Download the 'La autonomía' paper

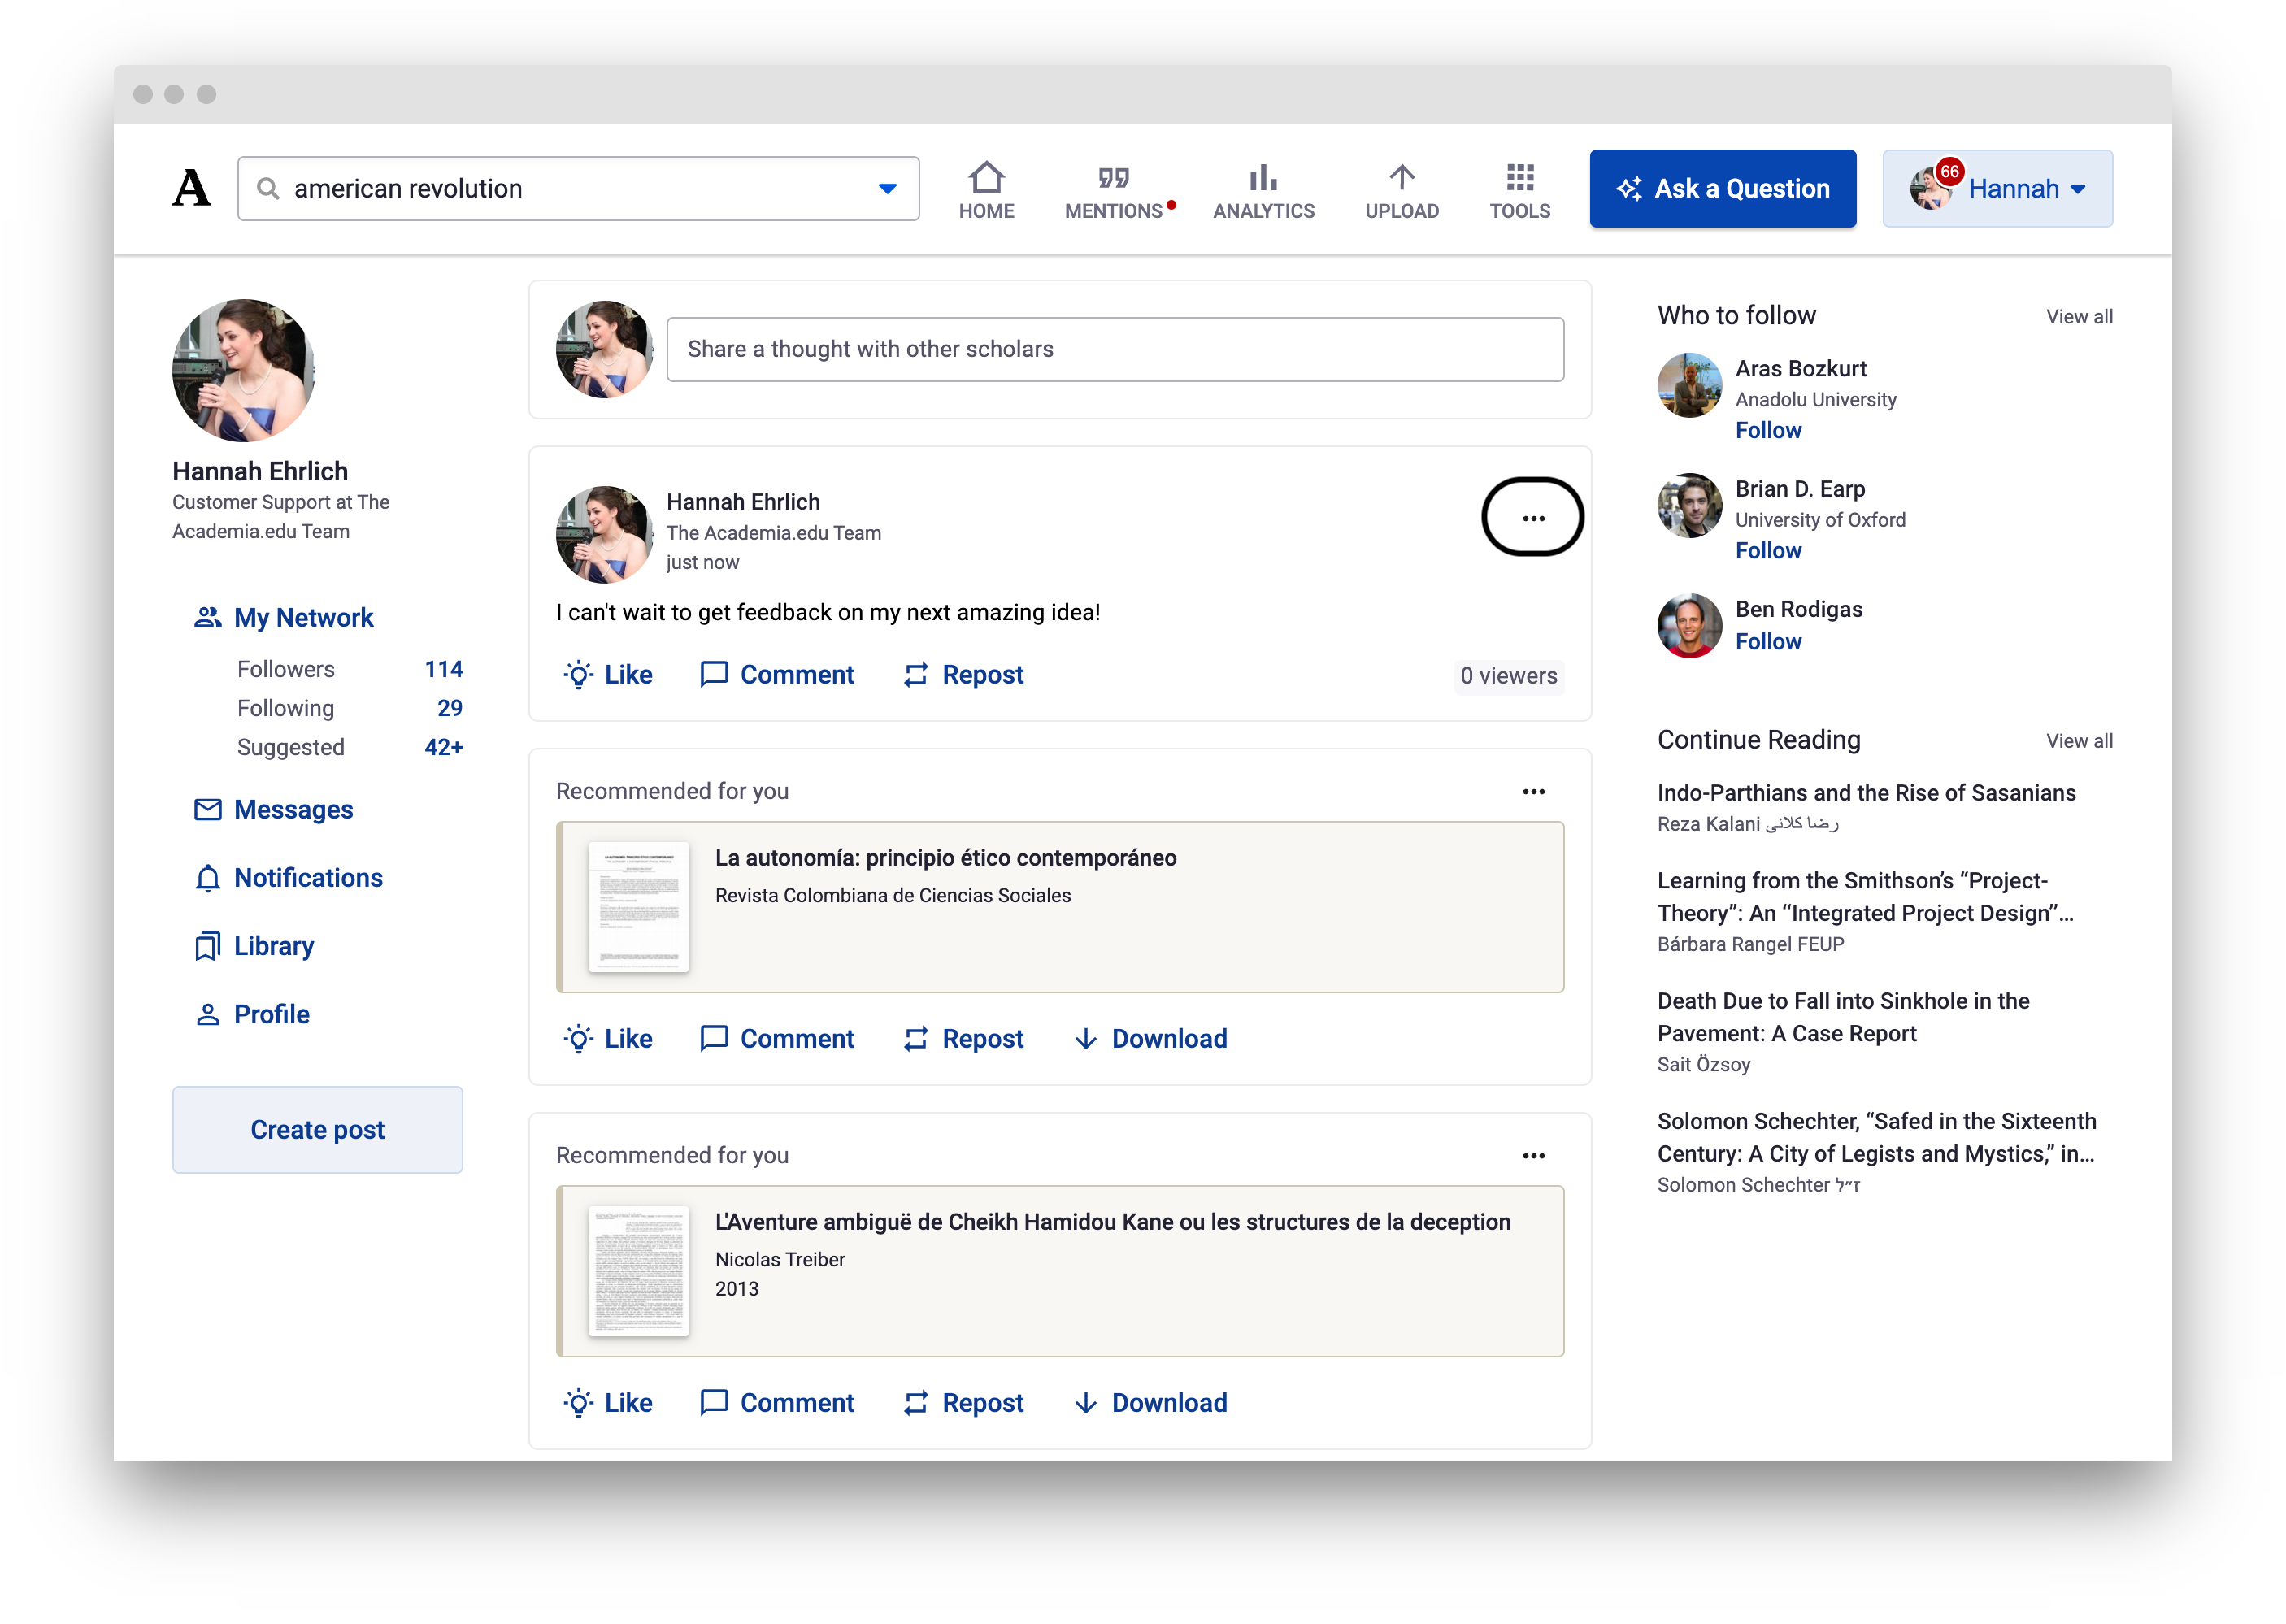pos(1150,1038)
